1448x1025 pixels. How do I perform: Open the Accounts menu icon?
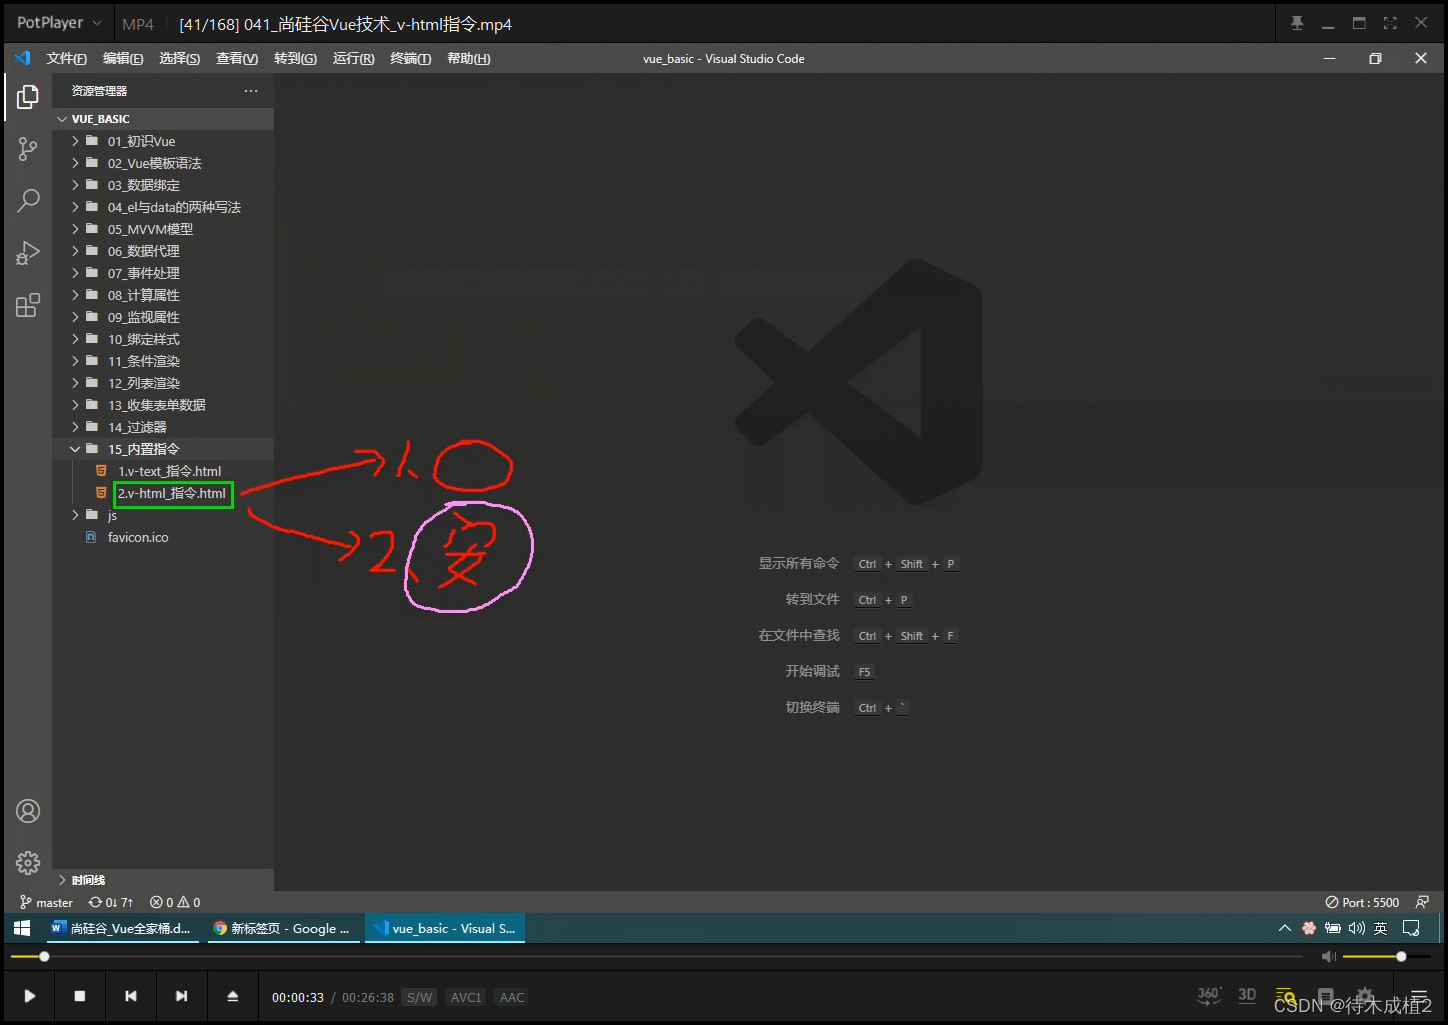tap(28, 811)
